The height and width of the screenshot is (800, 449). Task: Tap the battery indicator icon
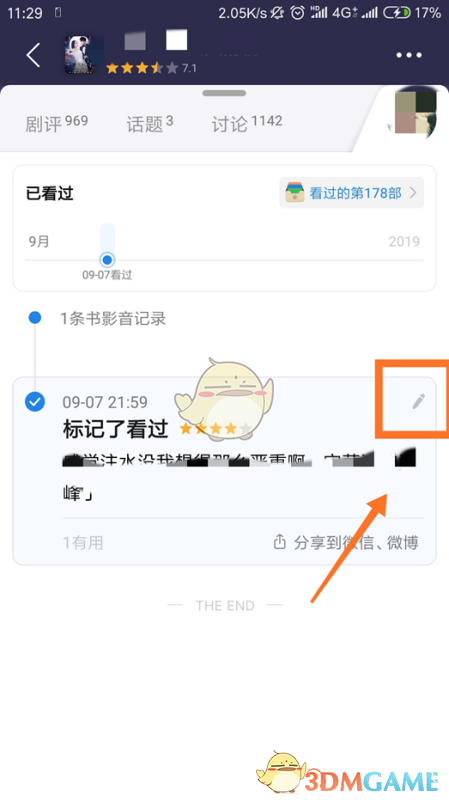pyautogui.click(x=397, y=13)
